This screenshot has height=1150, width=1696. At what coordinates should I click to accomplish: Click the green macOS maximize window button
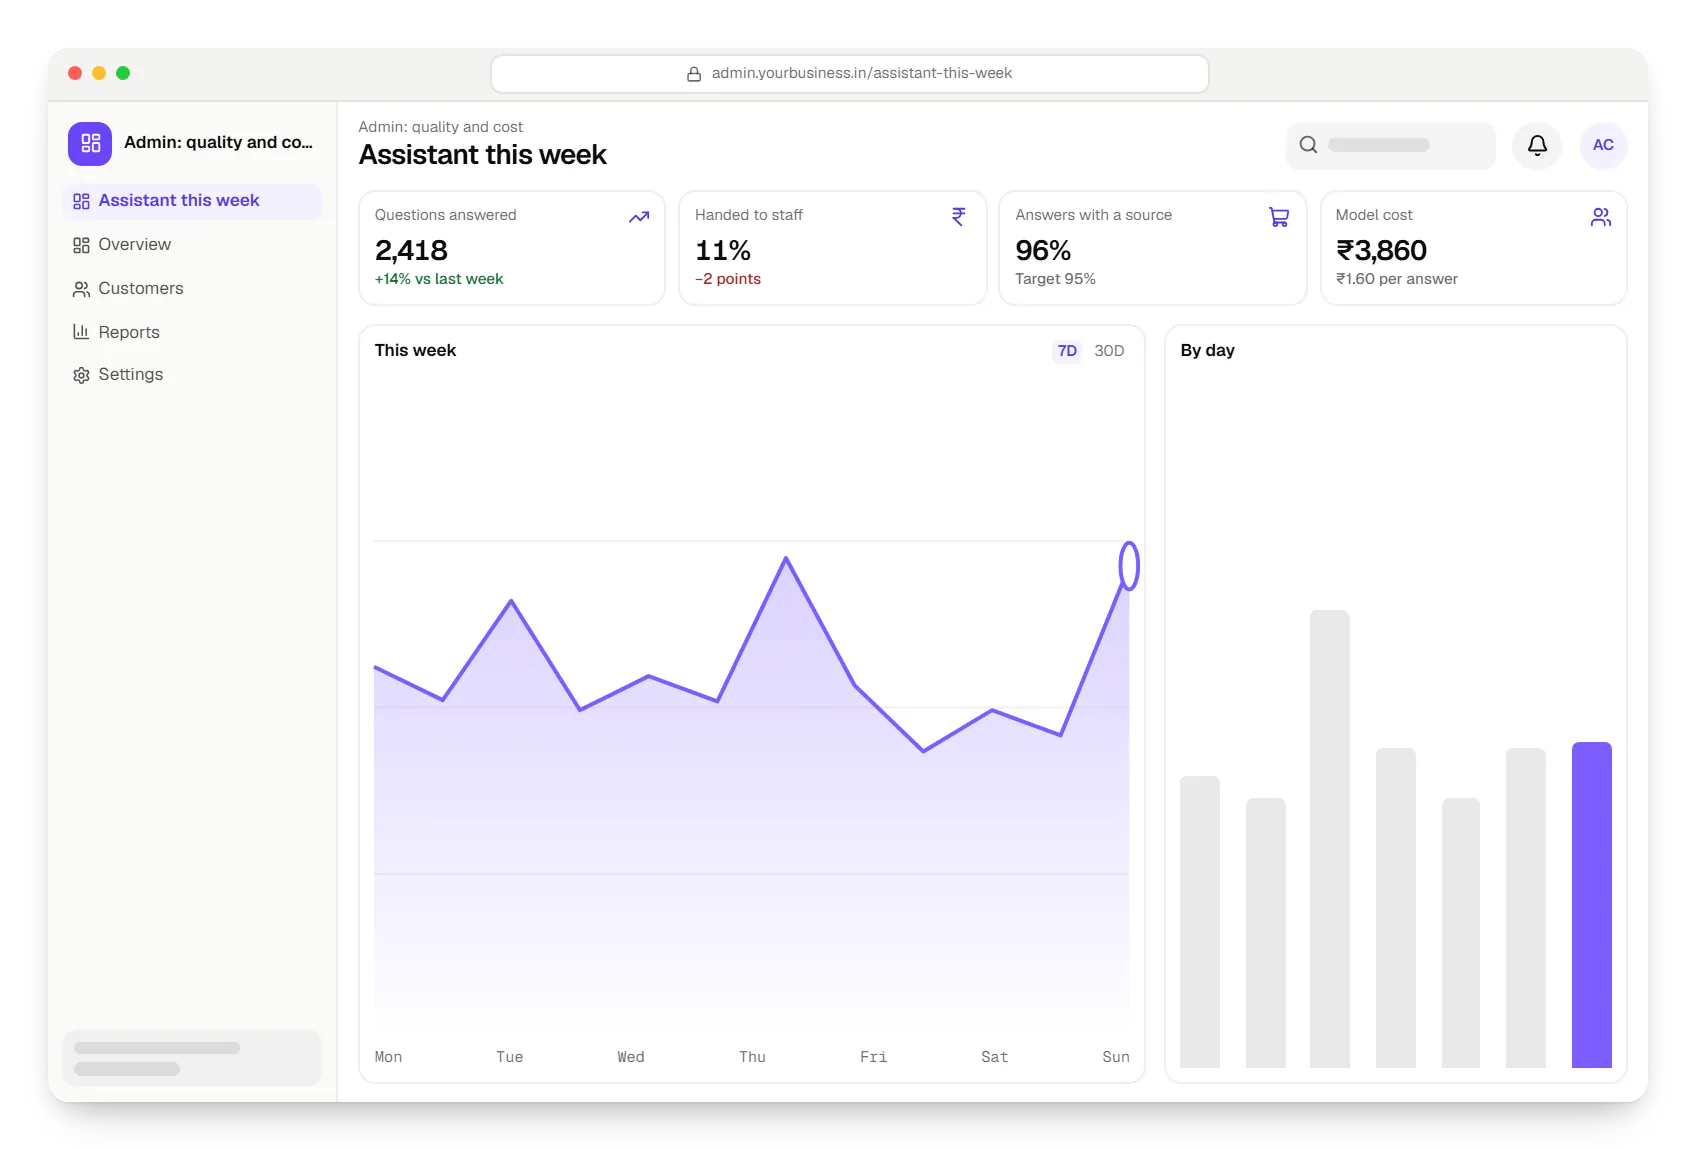click(x=123, y=73)
